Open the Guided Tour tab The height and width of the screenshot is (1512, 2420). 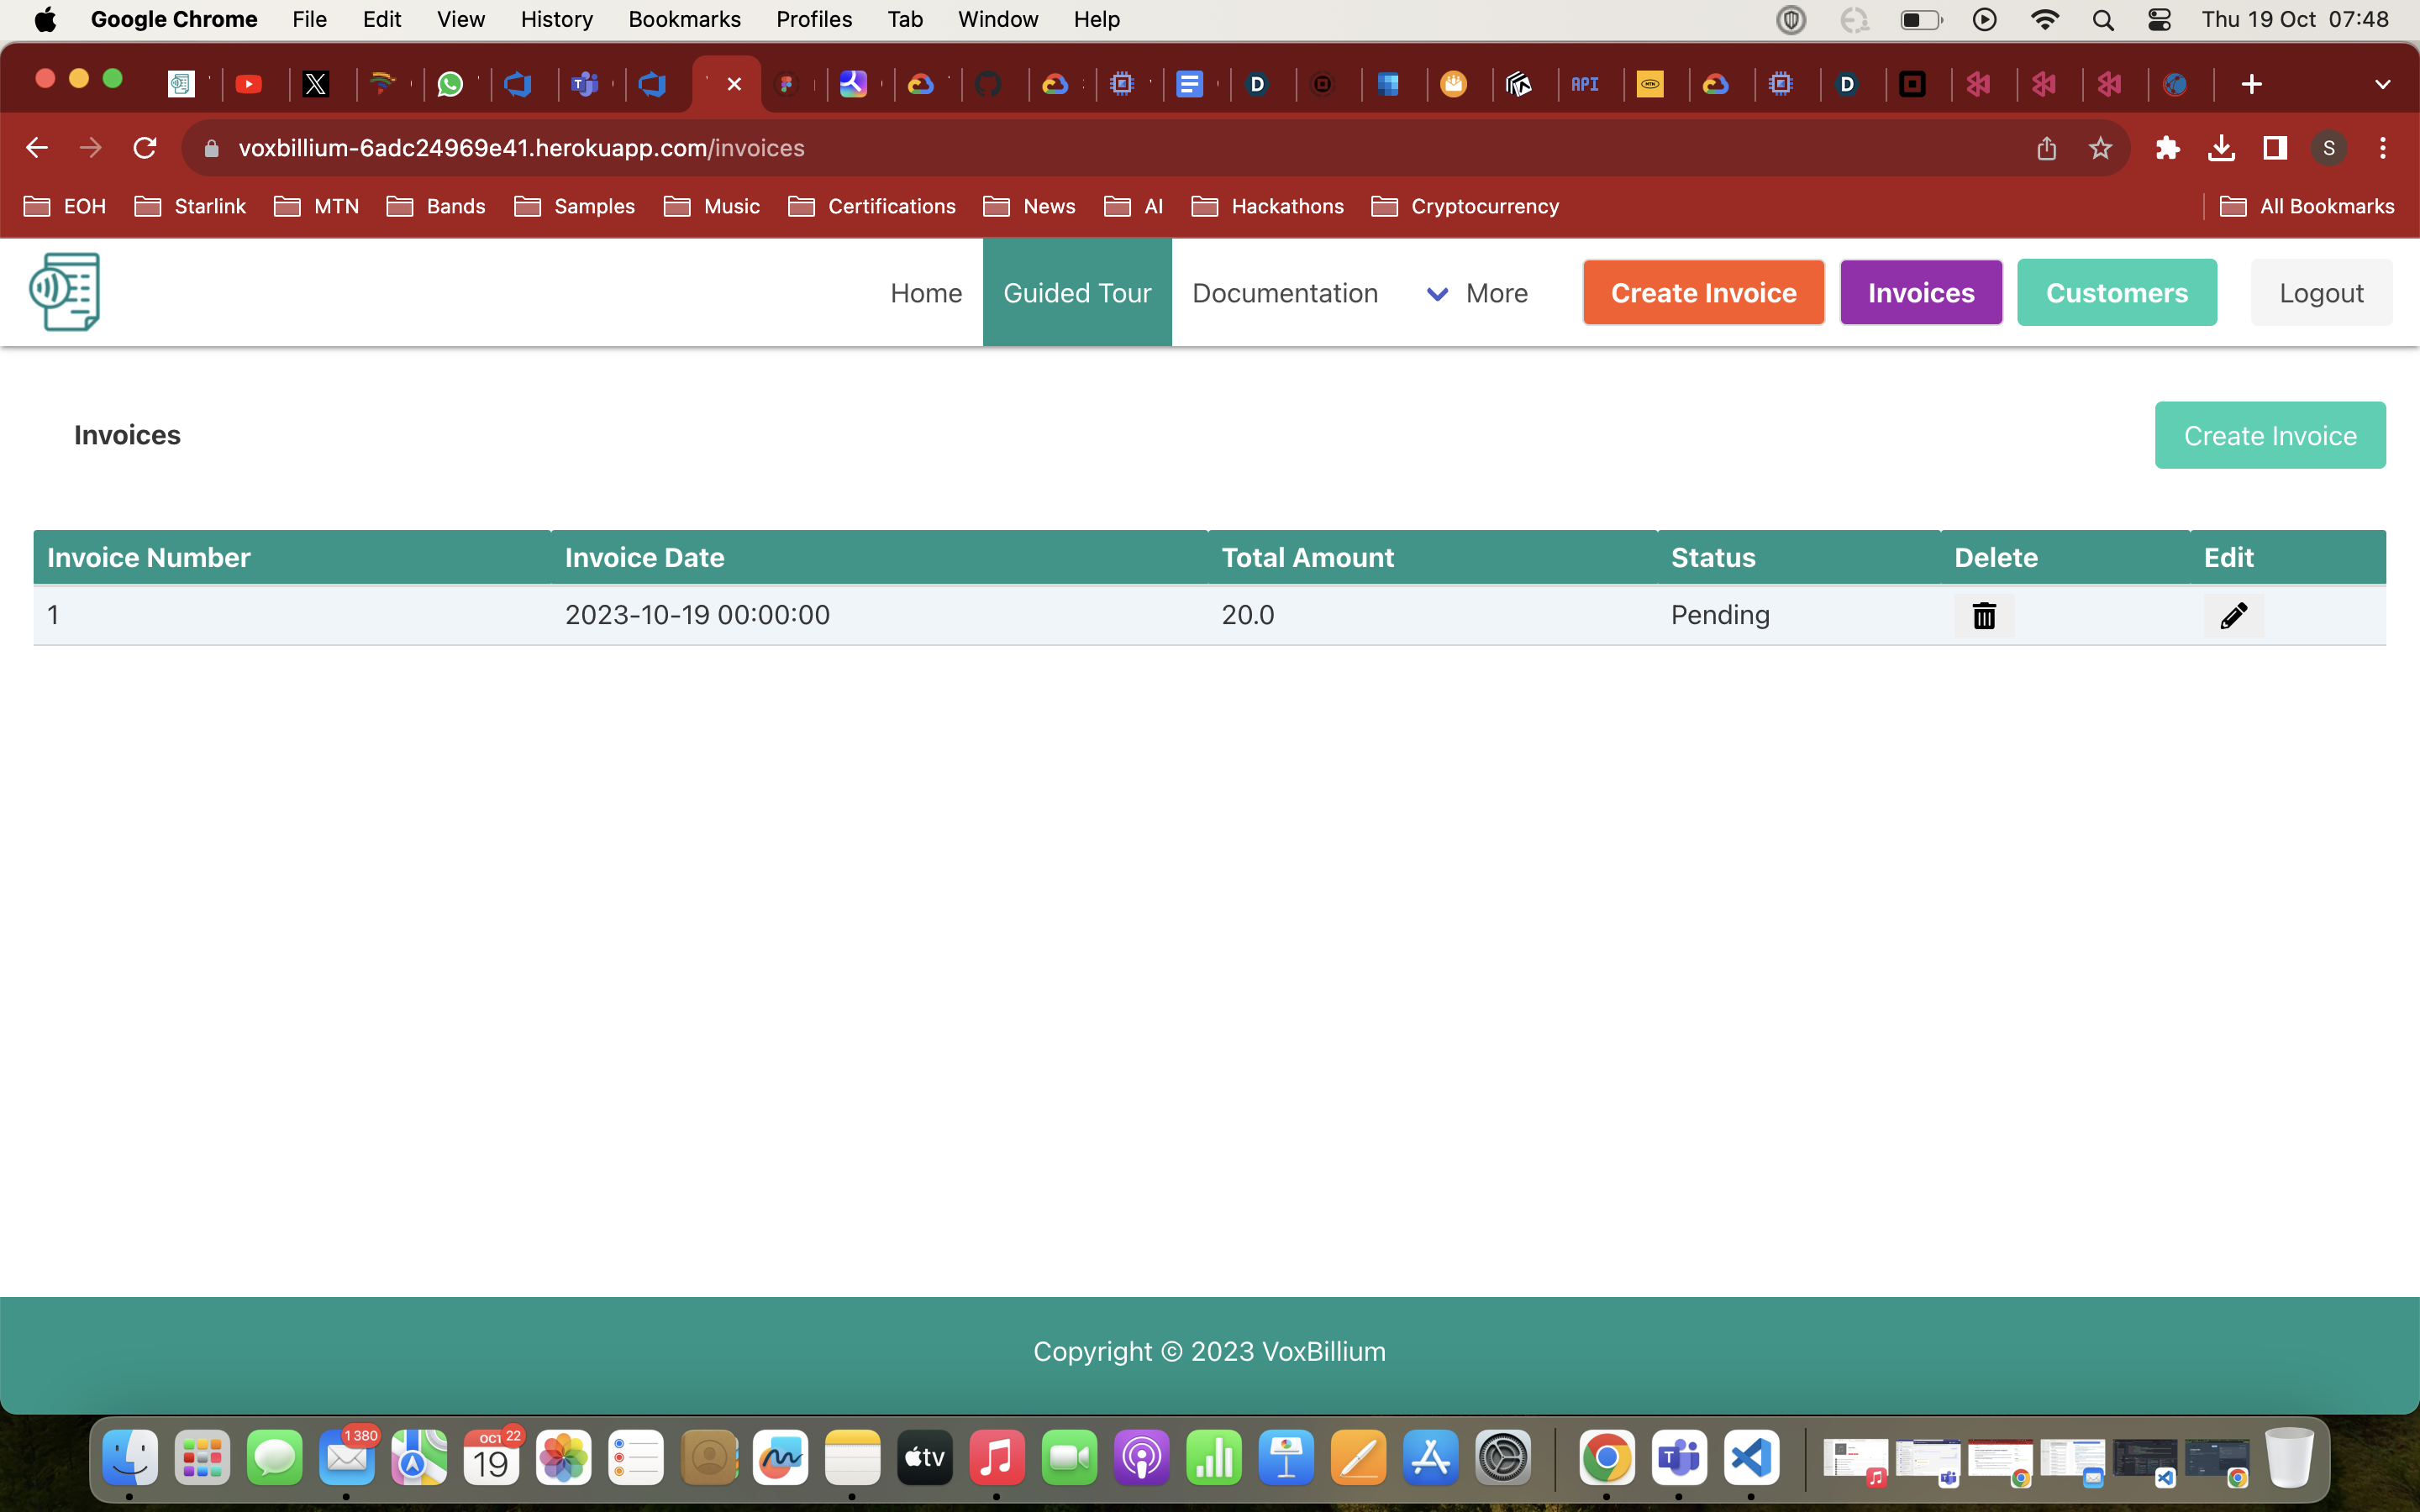1077,293
